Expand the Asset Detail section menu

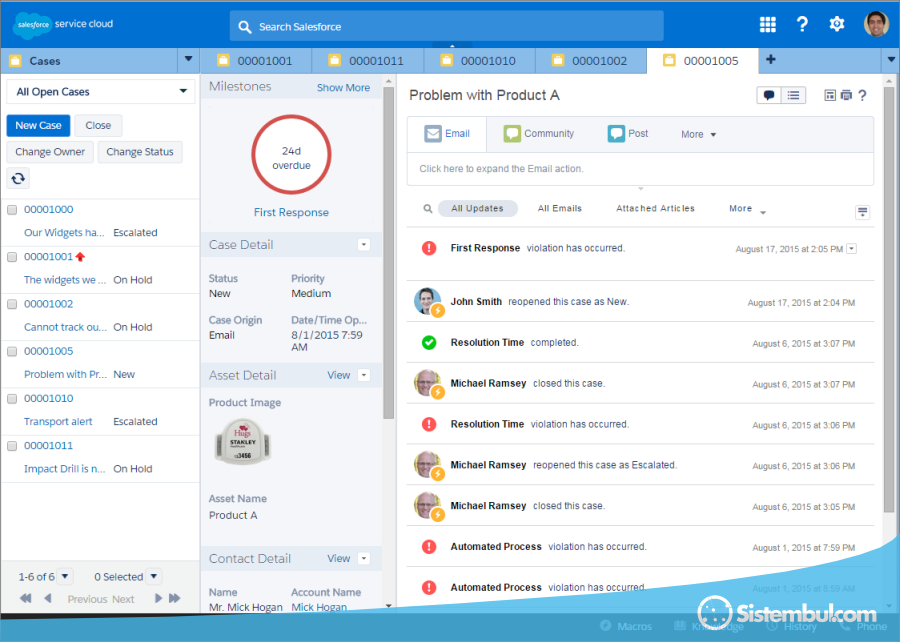coord(364,375)
